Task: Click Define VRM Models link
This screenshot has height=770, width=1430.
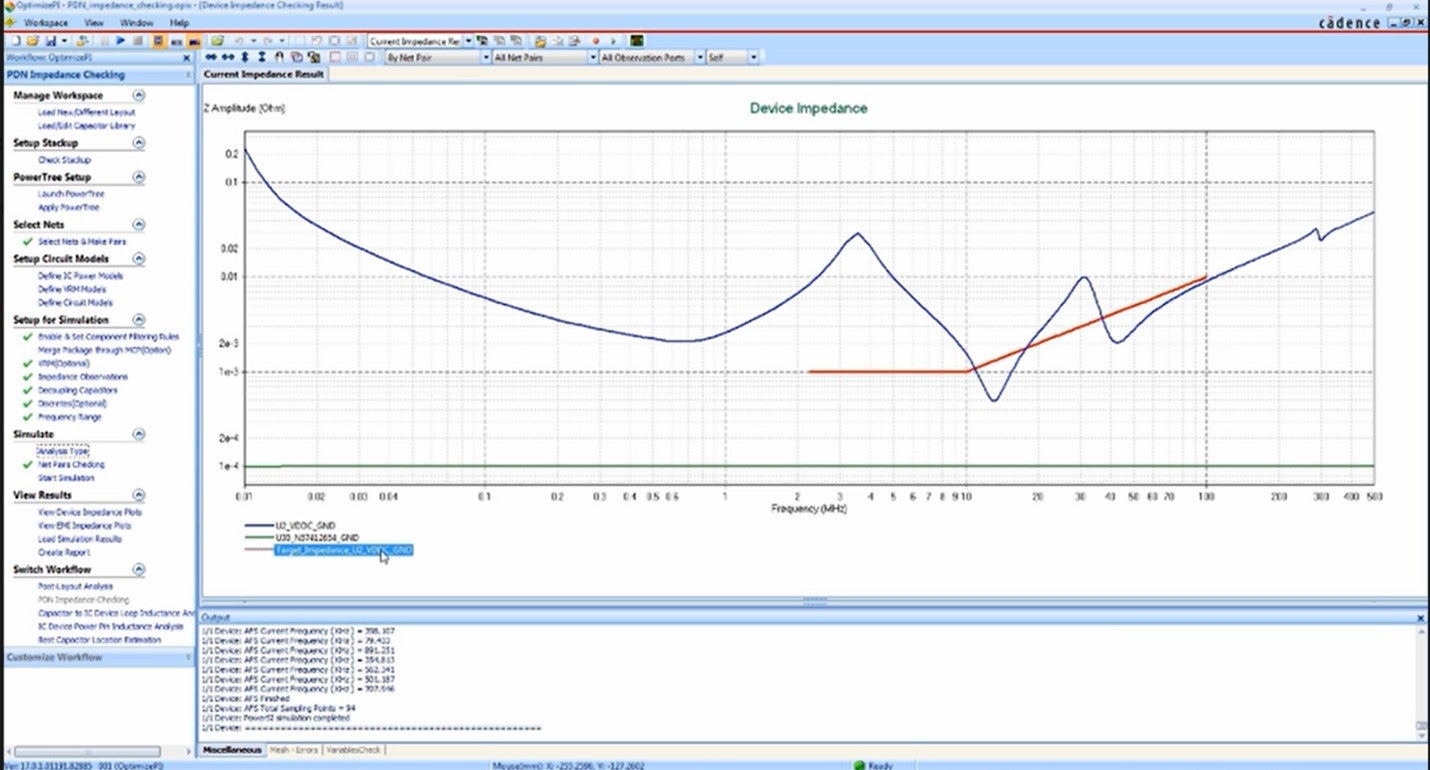Action: pos(72,288)
